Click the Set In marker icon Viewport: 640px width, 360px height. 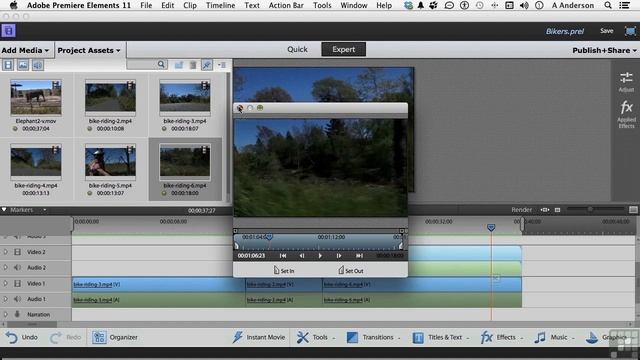click(x=276, y=270)
